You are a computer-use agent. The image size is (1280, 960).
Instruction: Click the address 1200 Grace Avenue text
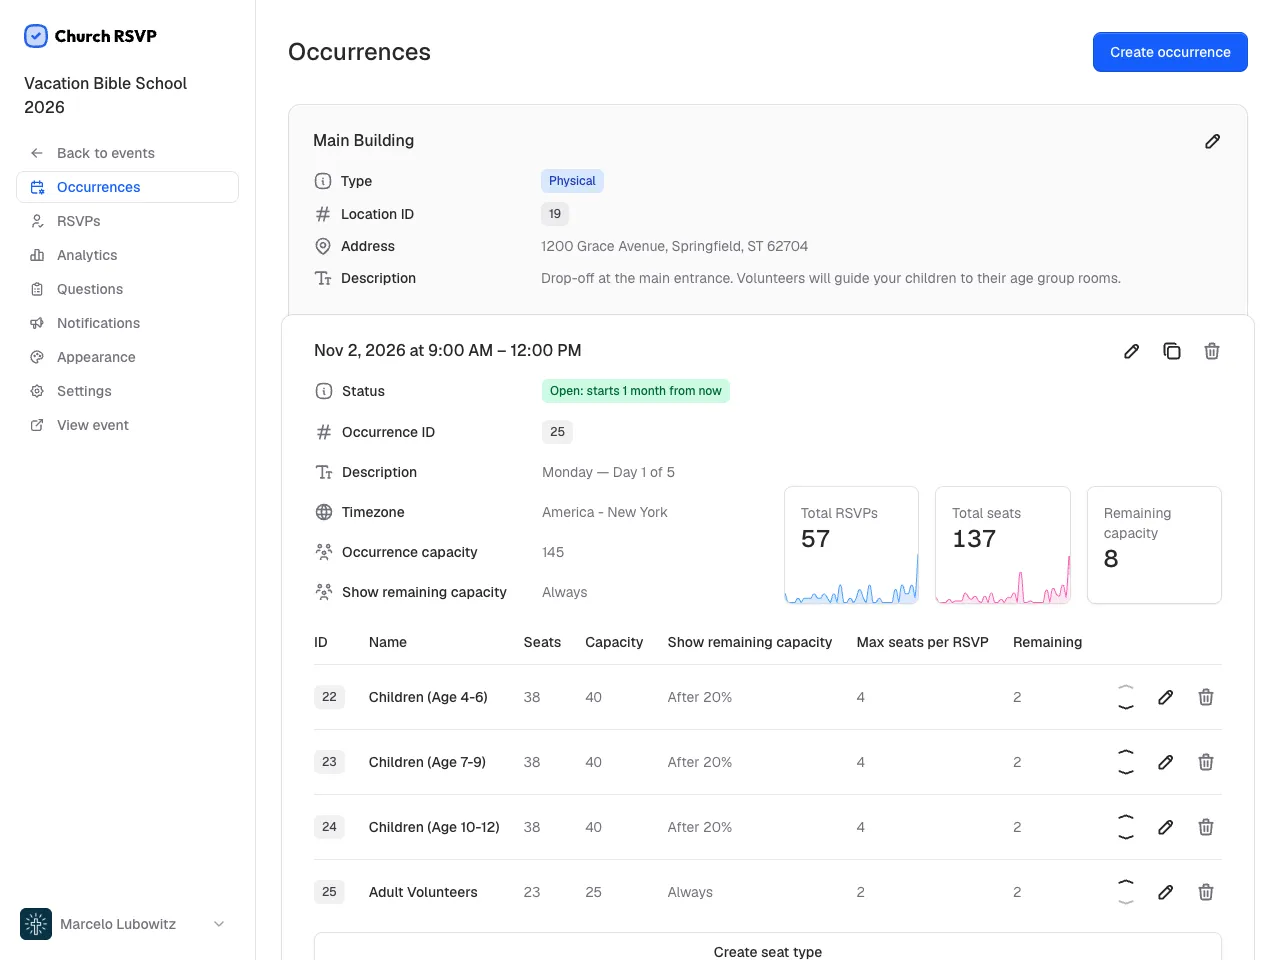pyautogui.click(x=674, y=246)
